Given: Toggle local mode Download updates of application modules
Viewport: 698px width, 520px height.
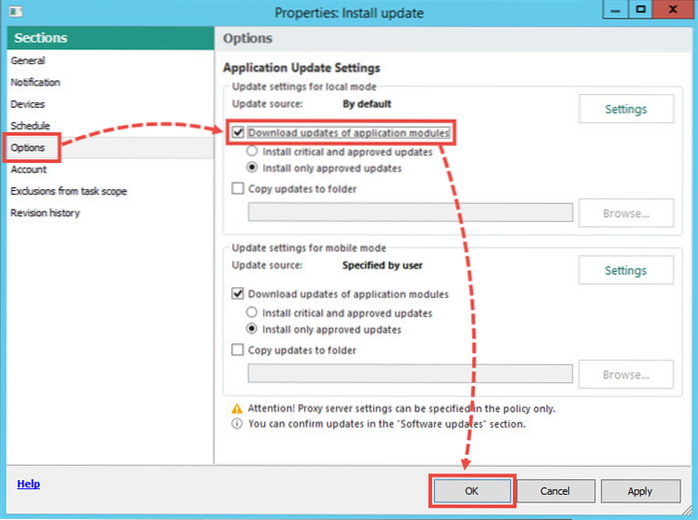Looking at the screenshot, I should [238, 132].
